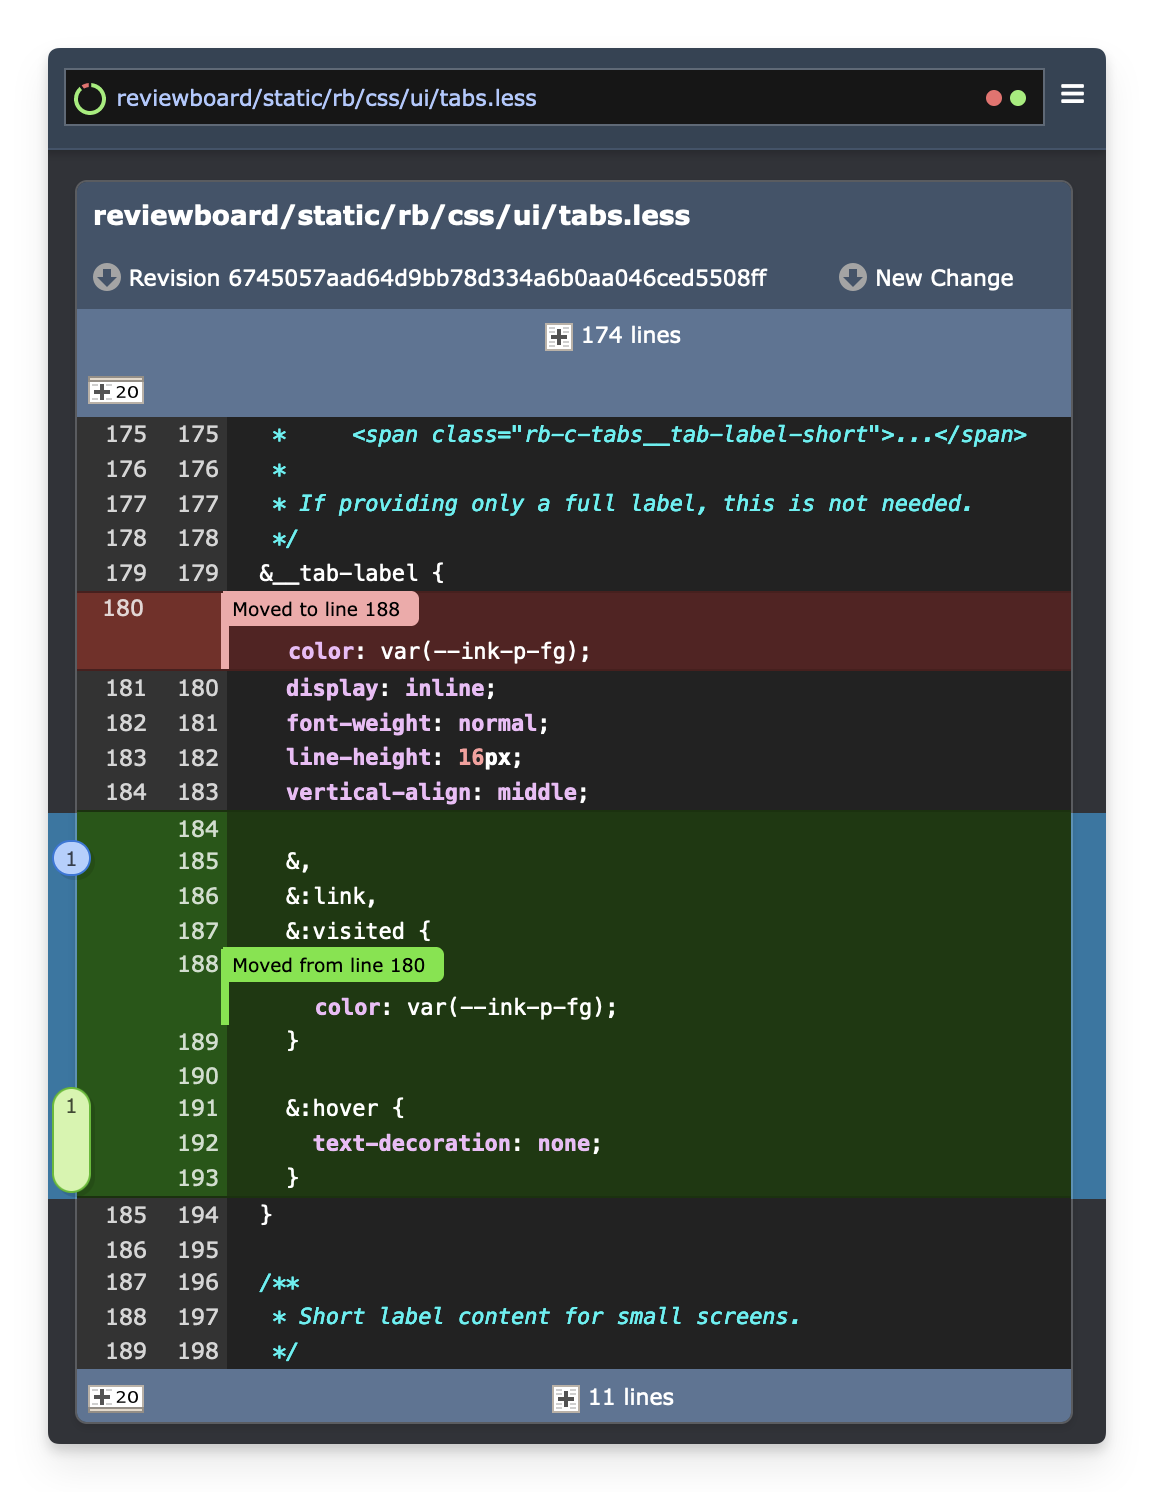Viewport: 1154px width, 1492px height.
Task: Click the plus icon beside 11 lines
Action: pos(565,1399)
